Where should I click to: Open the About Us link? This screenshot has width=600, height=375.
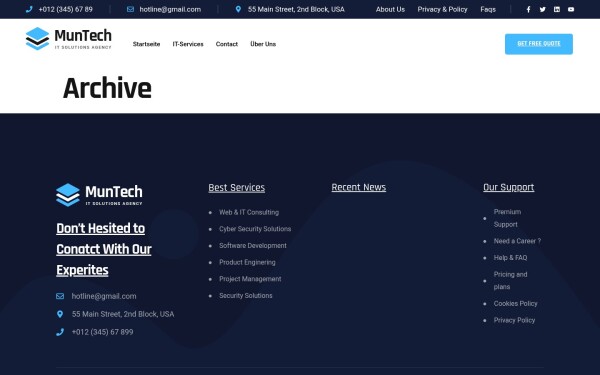point(390,9)
